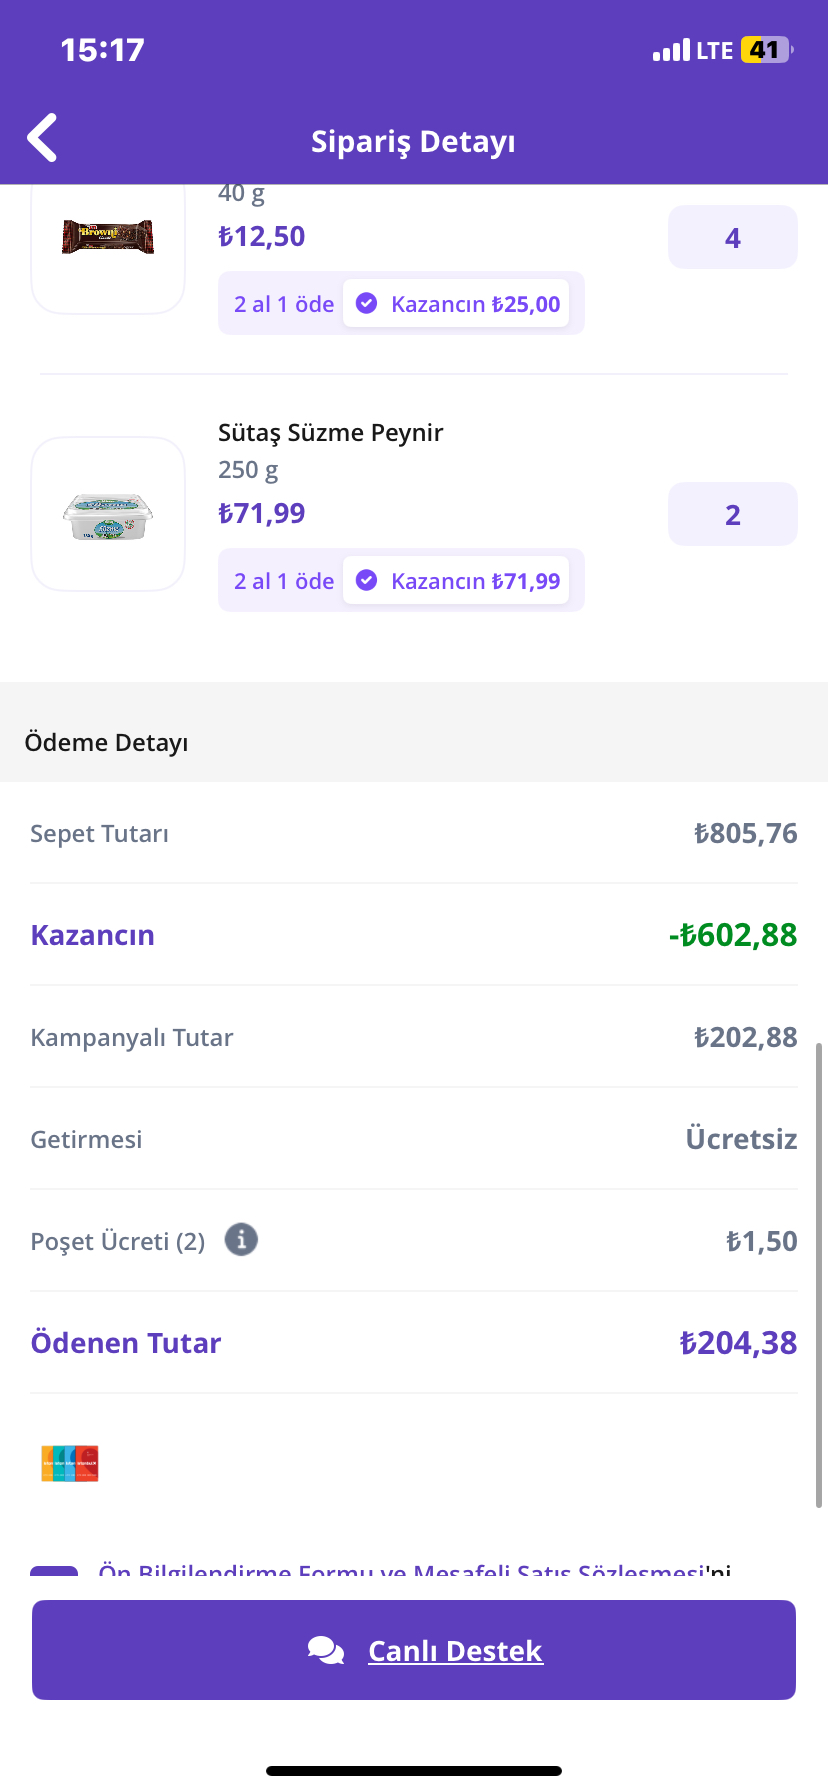The height and width of the screenshot is (1792, 828).
Task: Tap the Canlı Destek button
Action: click(414, 1650)
